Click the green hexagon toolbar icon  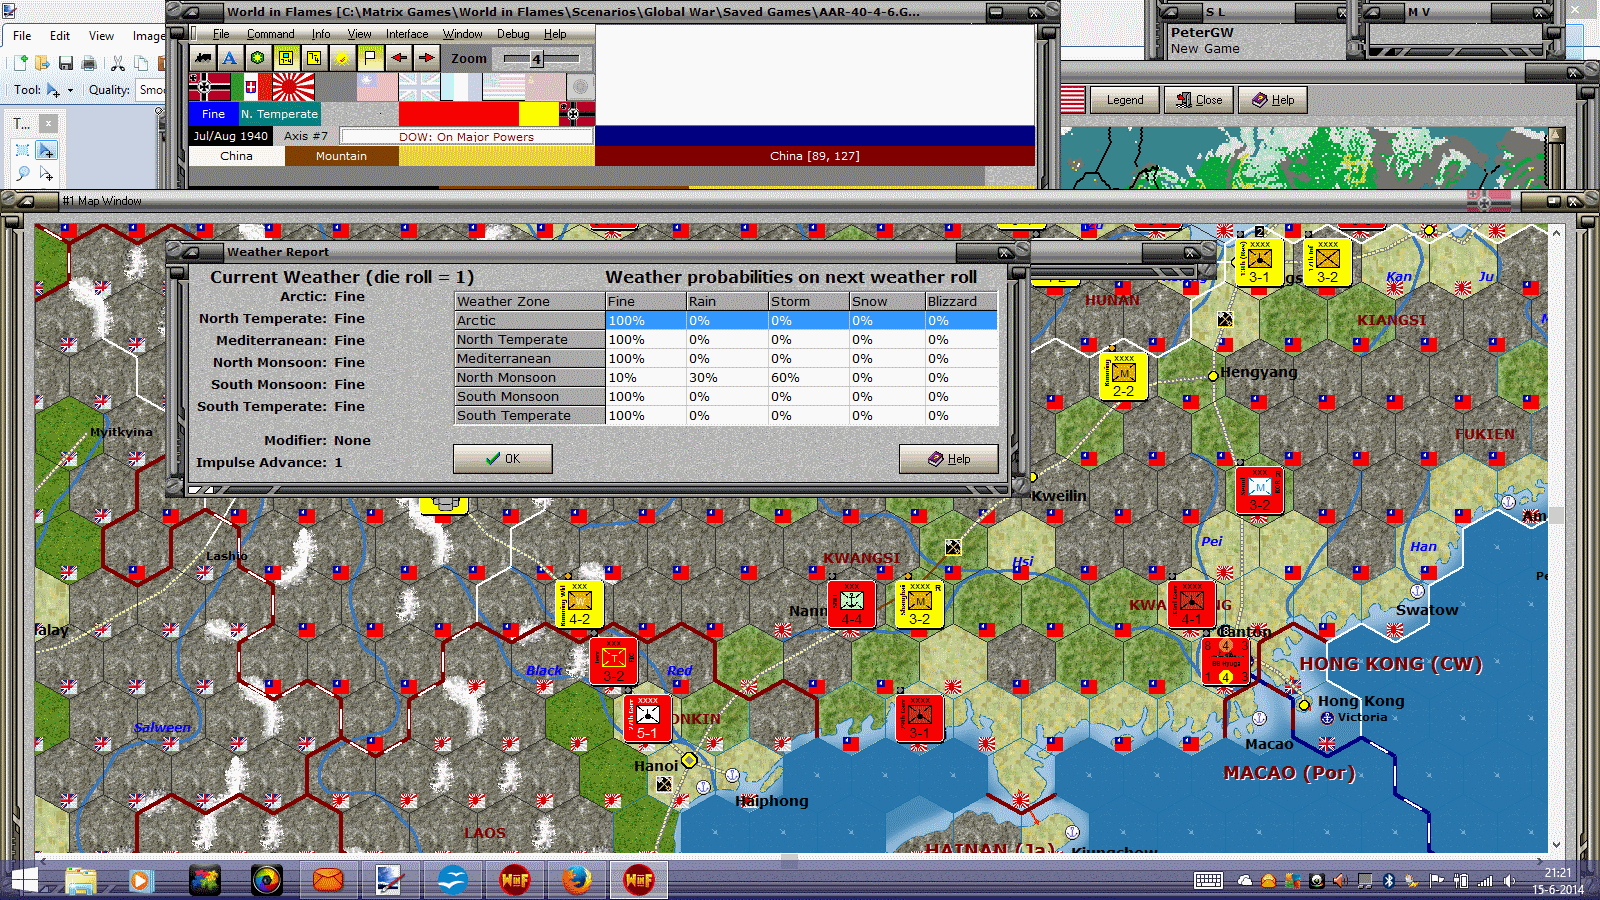(257, 58)
